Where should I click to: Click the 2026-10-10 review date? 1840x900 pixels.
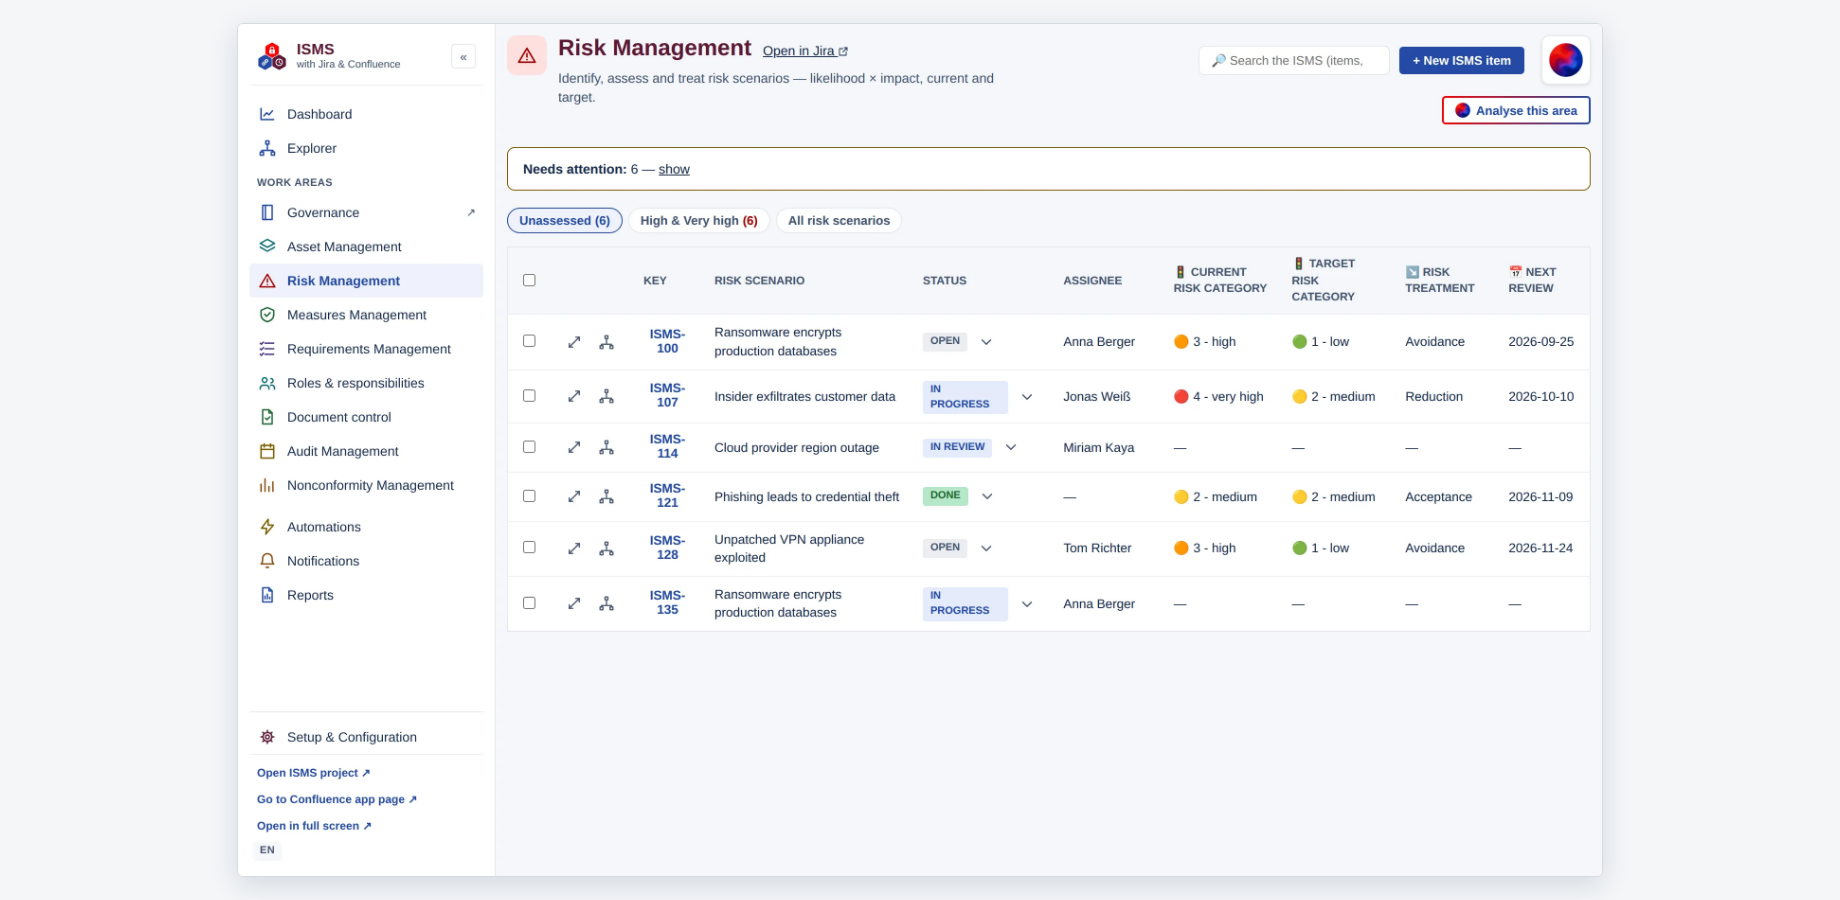1541,397
